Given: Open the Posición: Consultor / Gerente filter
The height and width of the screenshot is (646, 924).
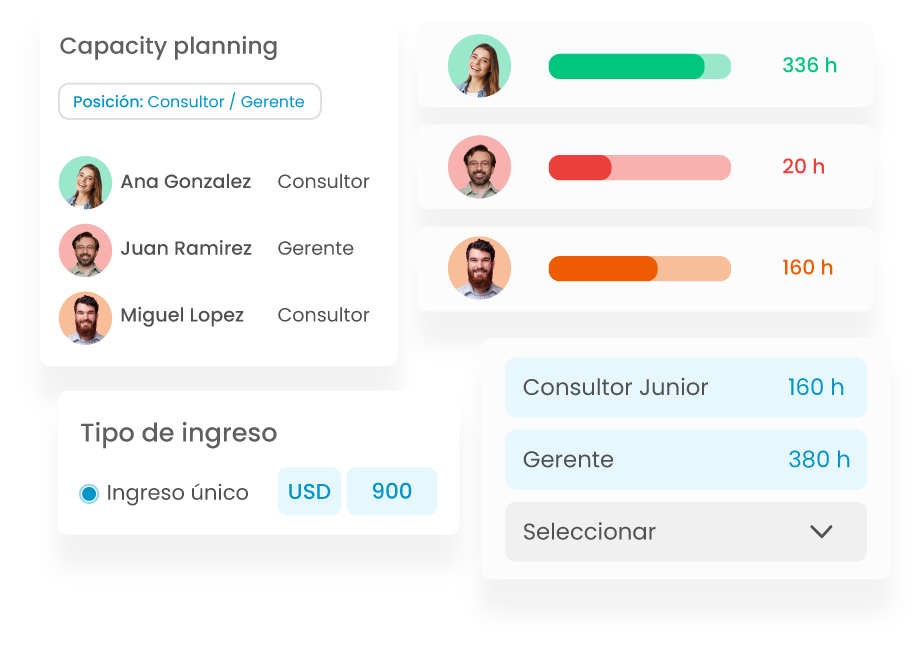Looking at the screenshot, I should (x=190, y=101).
